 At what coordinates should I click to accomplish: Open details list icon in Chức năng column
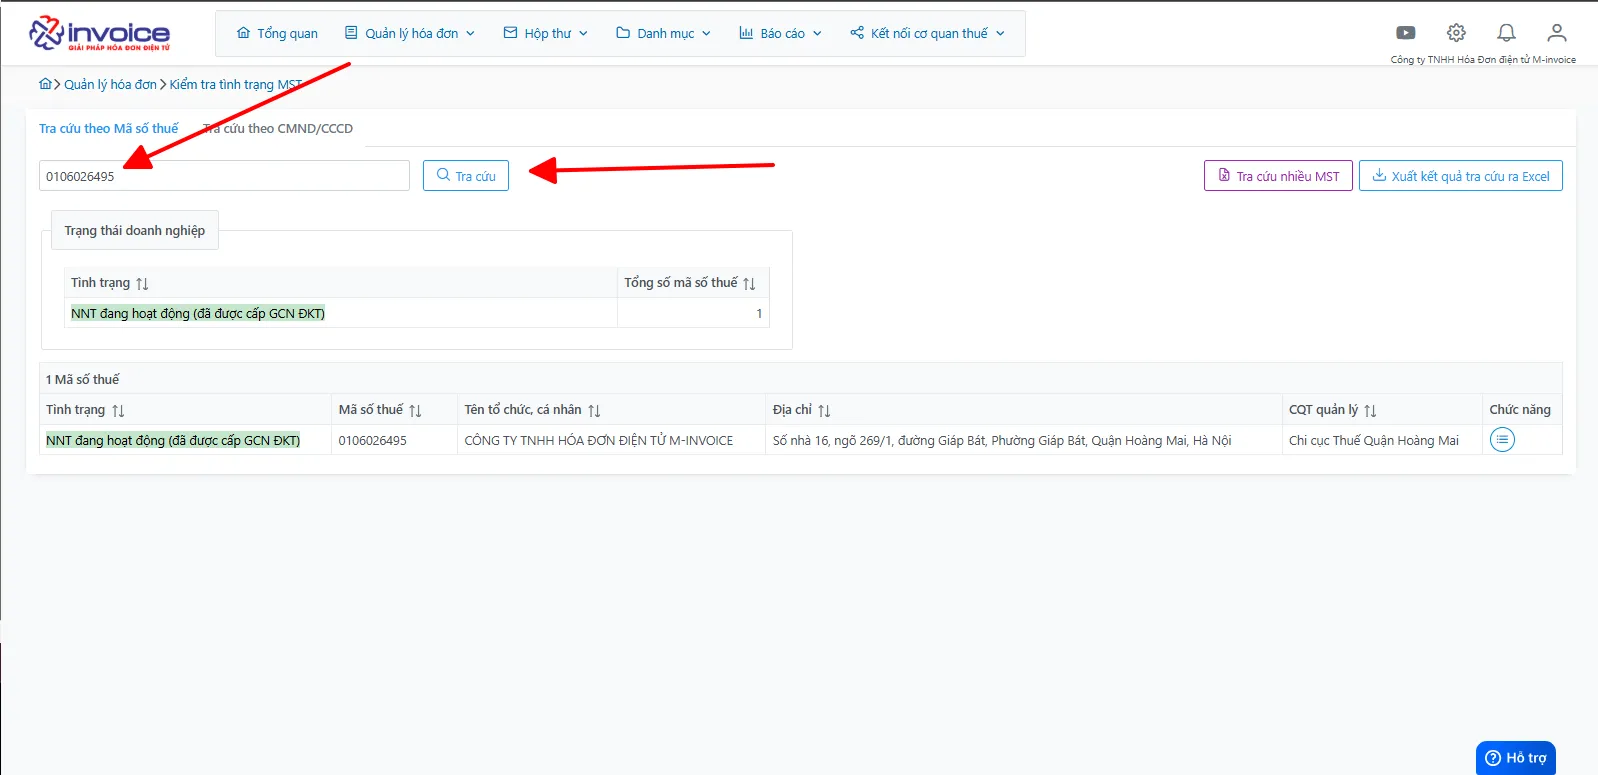(1502, 440)
